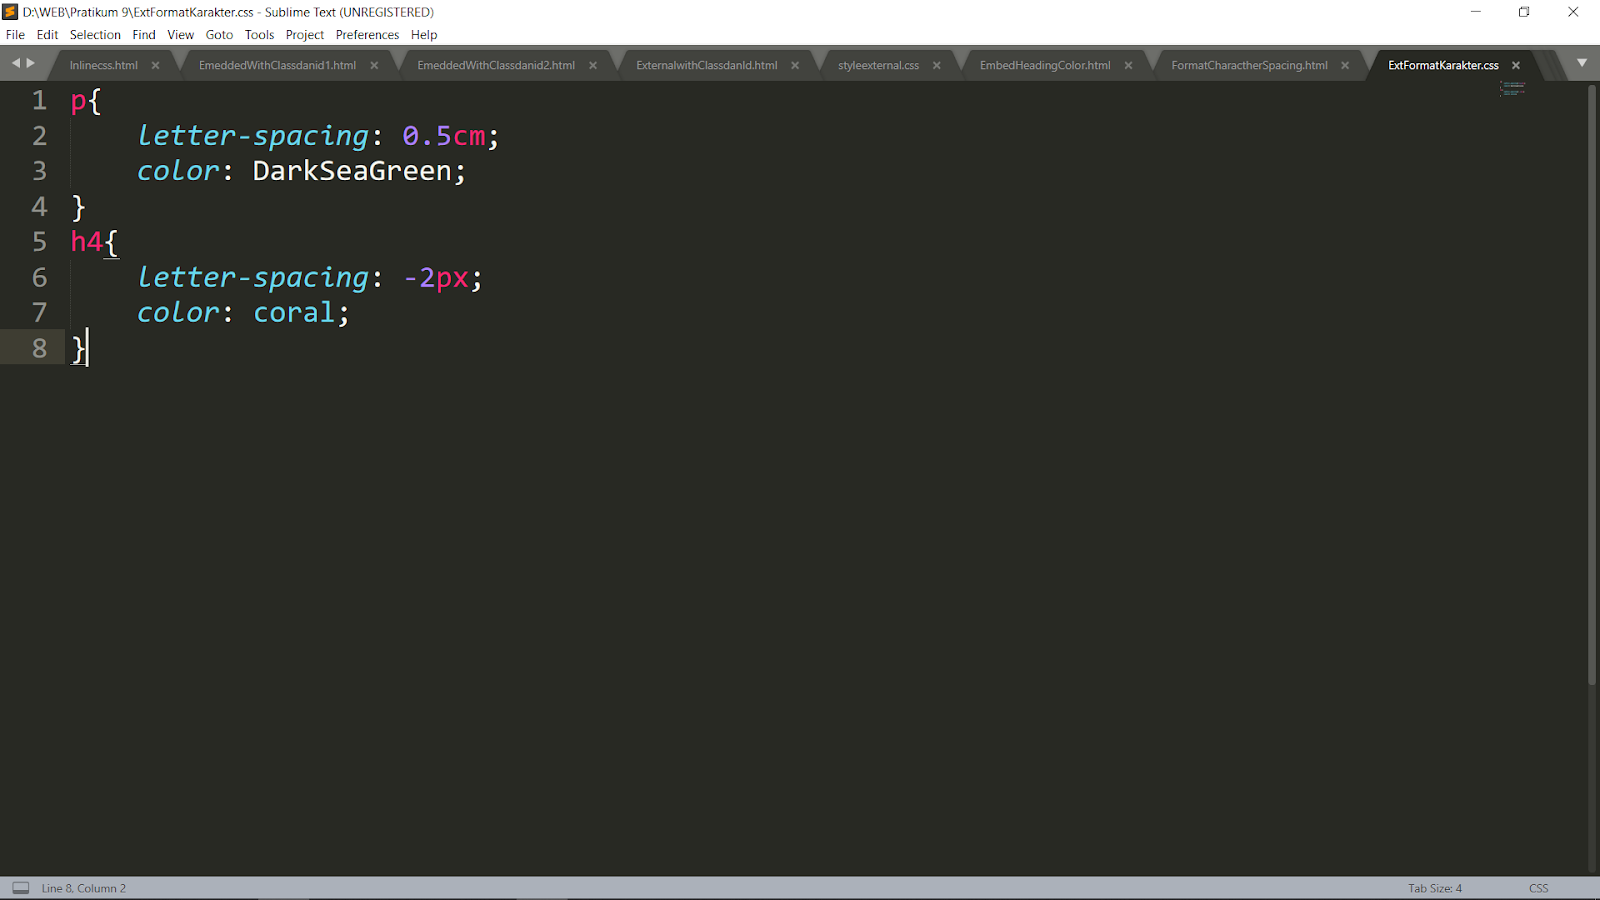Open the Goto menu

click(x=219, y=34)
